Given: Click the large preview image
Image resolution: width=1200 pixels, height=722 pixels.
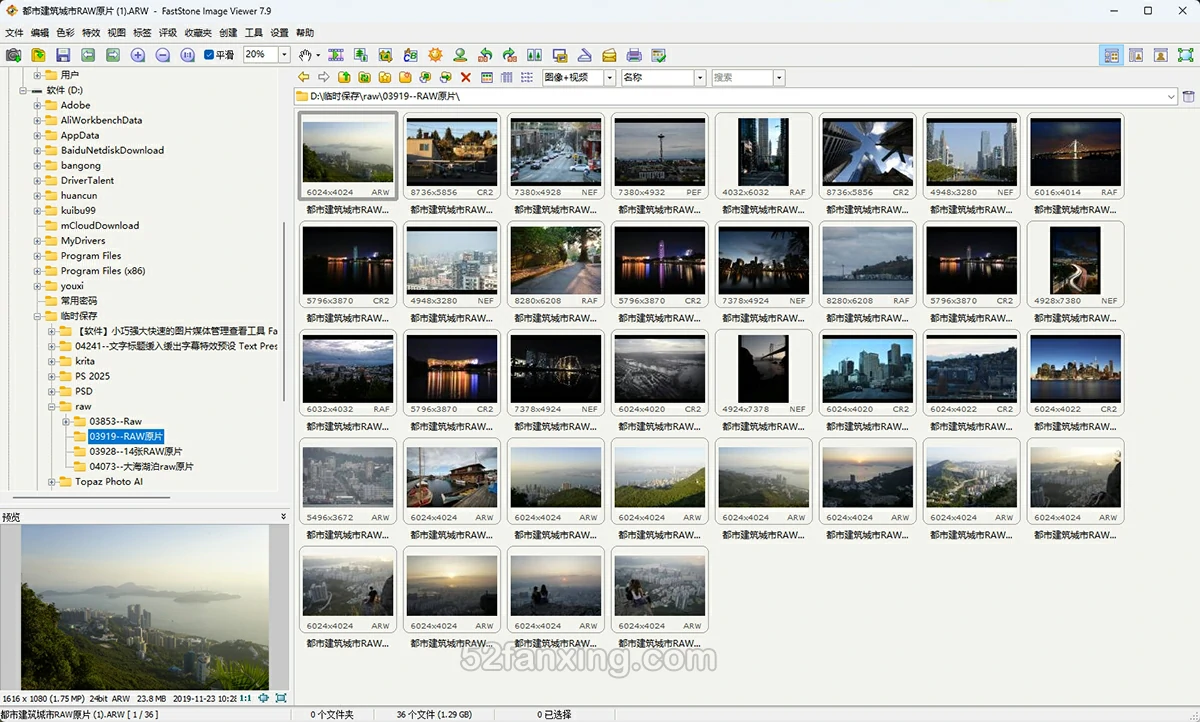Looking at the screenshot, I should coord(145,606).
